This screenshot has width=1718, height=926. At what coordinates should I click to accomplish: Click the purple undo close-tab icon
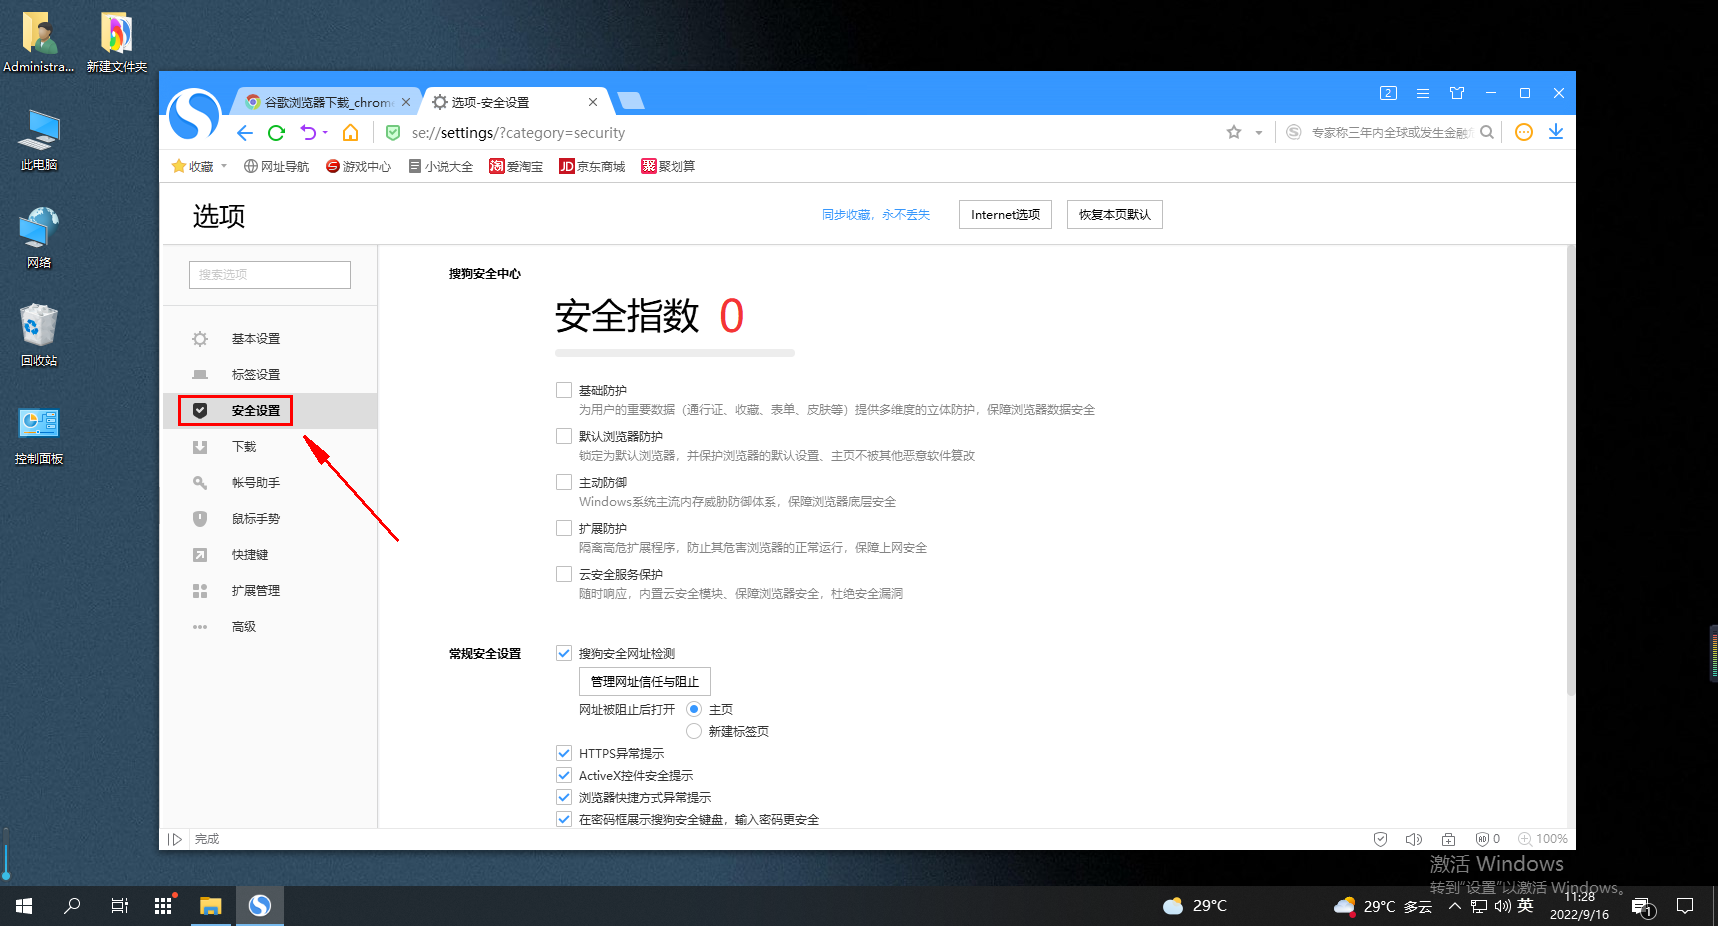[x=308, y=133]
